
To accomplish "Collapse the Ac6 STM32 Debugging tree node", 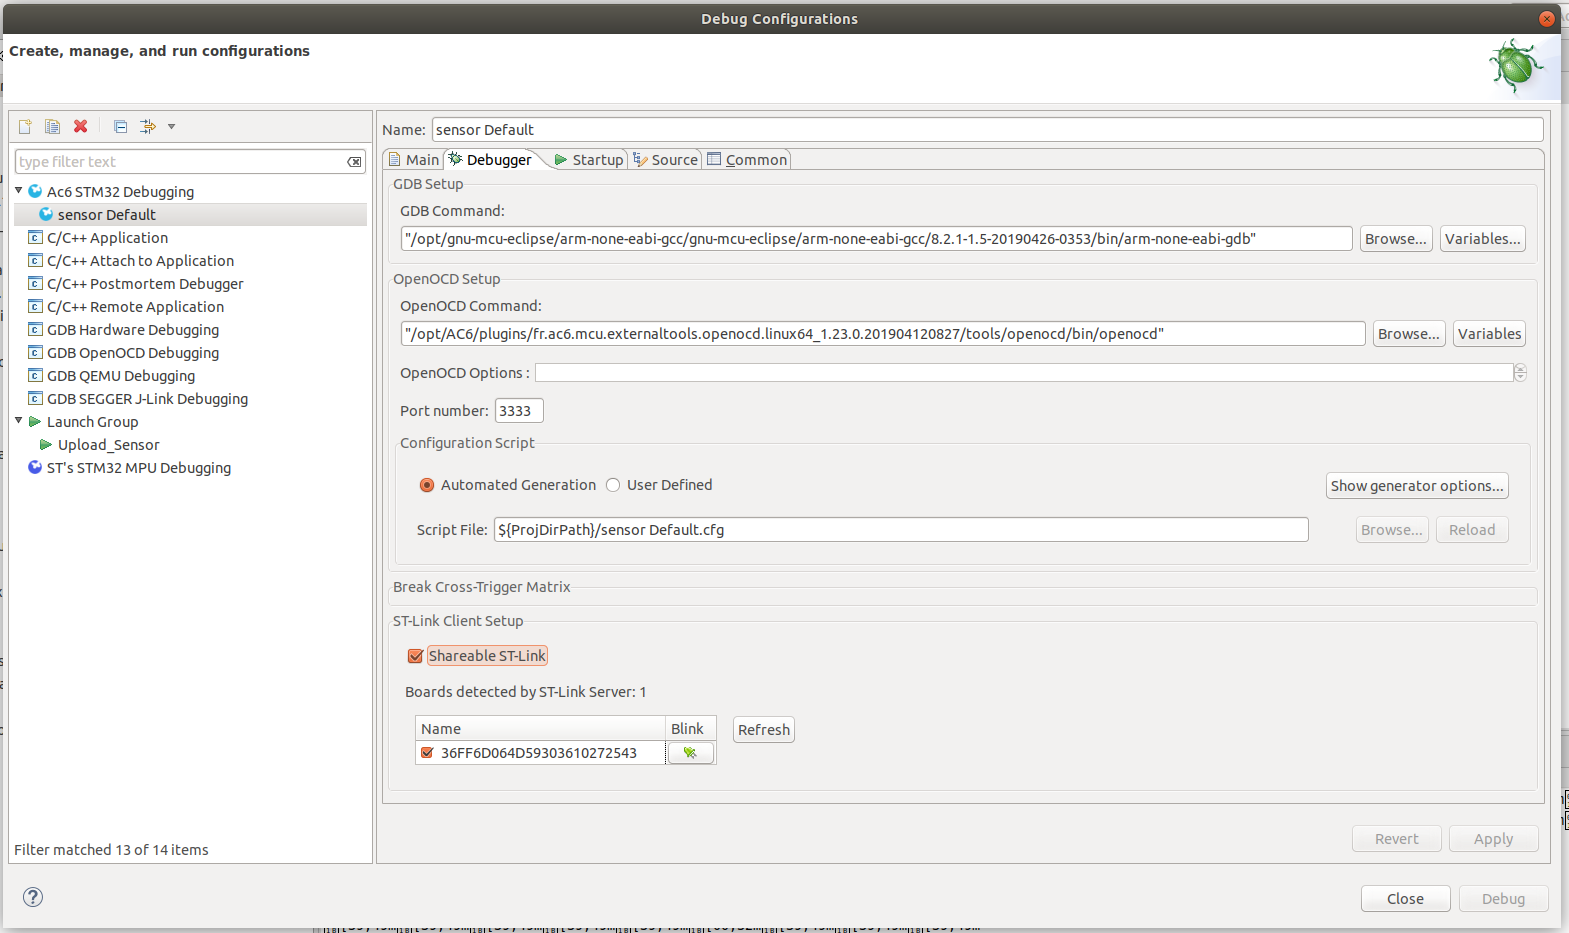I will pyautogui.click(x=19, y=191).
